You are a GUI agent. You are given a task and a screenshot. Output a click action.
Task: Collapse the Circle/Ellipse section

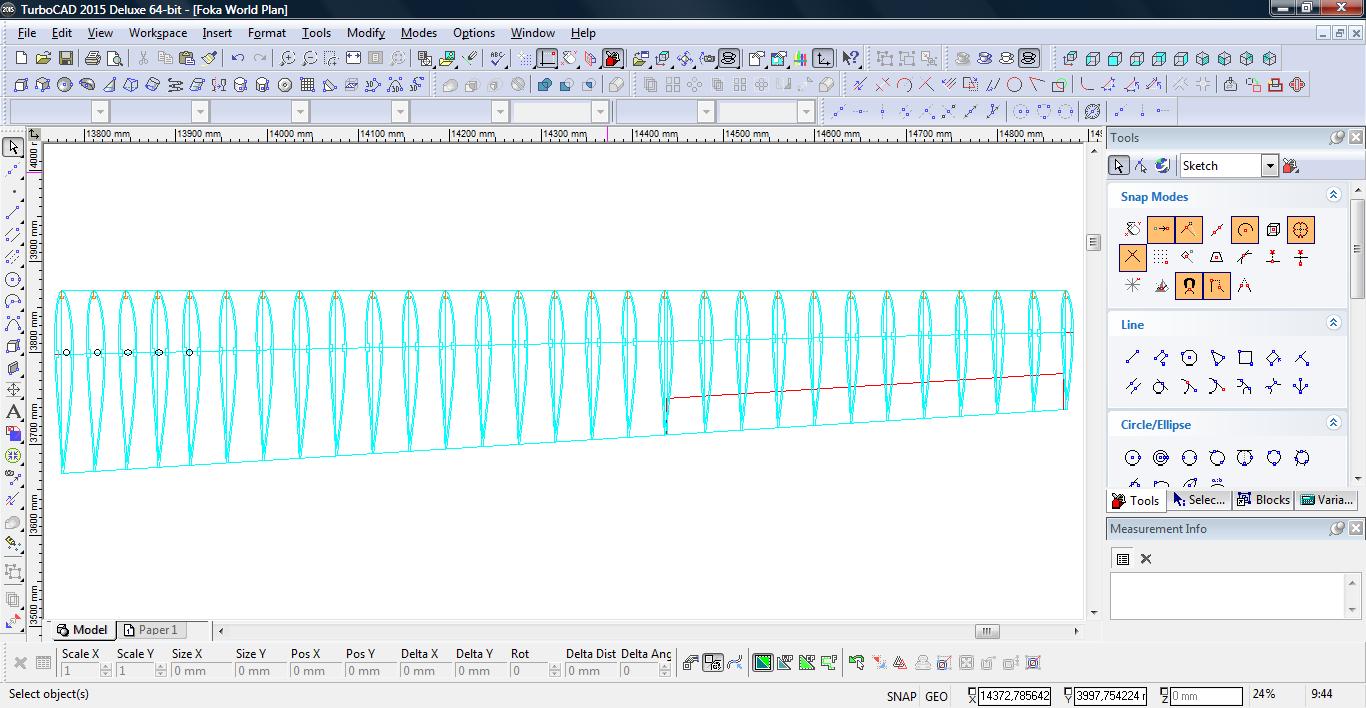point(1333,424)
